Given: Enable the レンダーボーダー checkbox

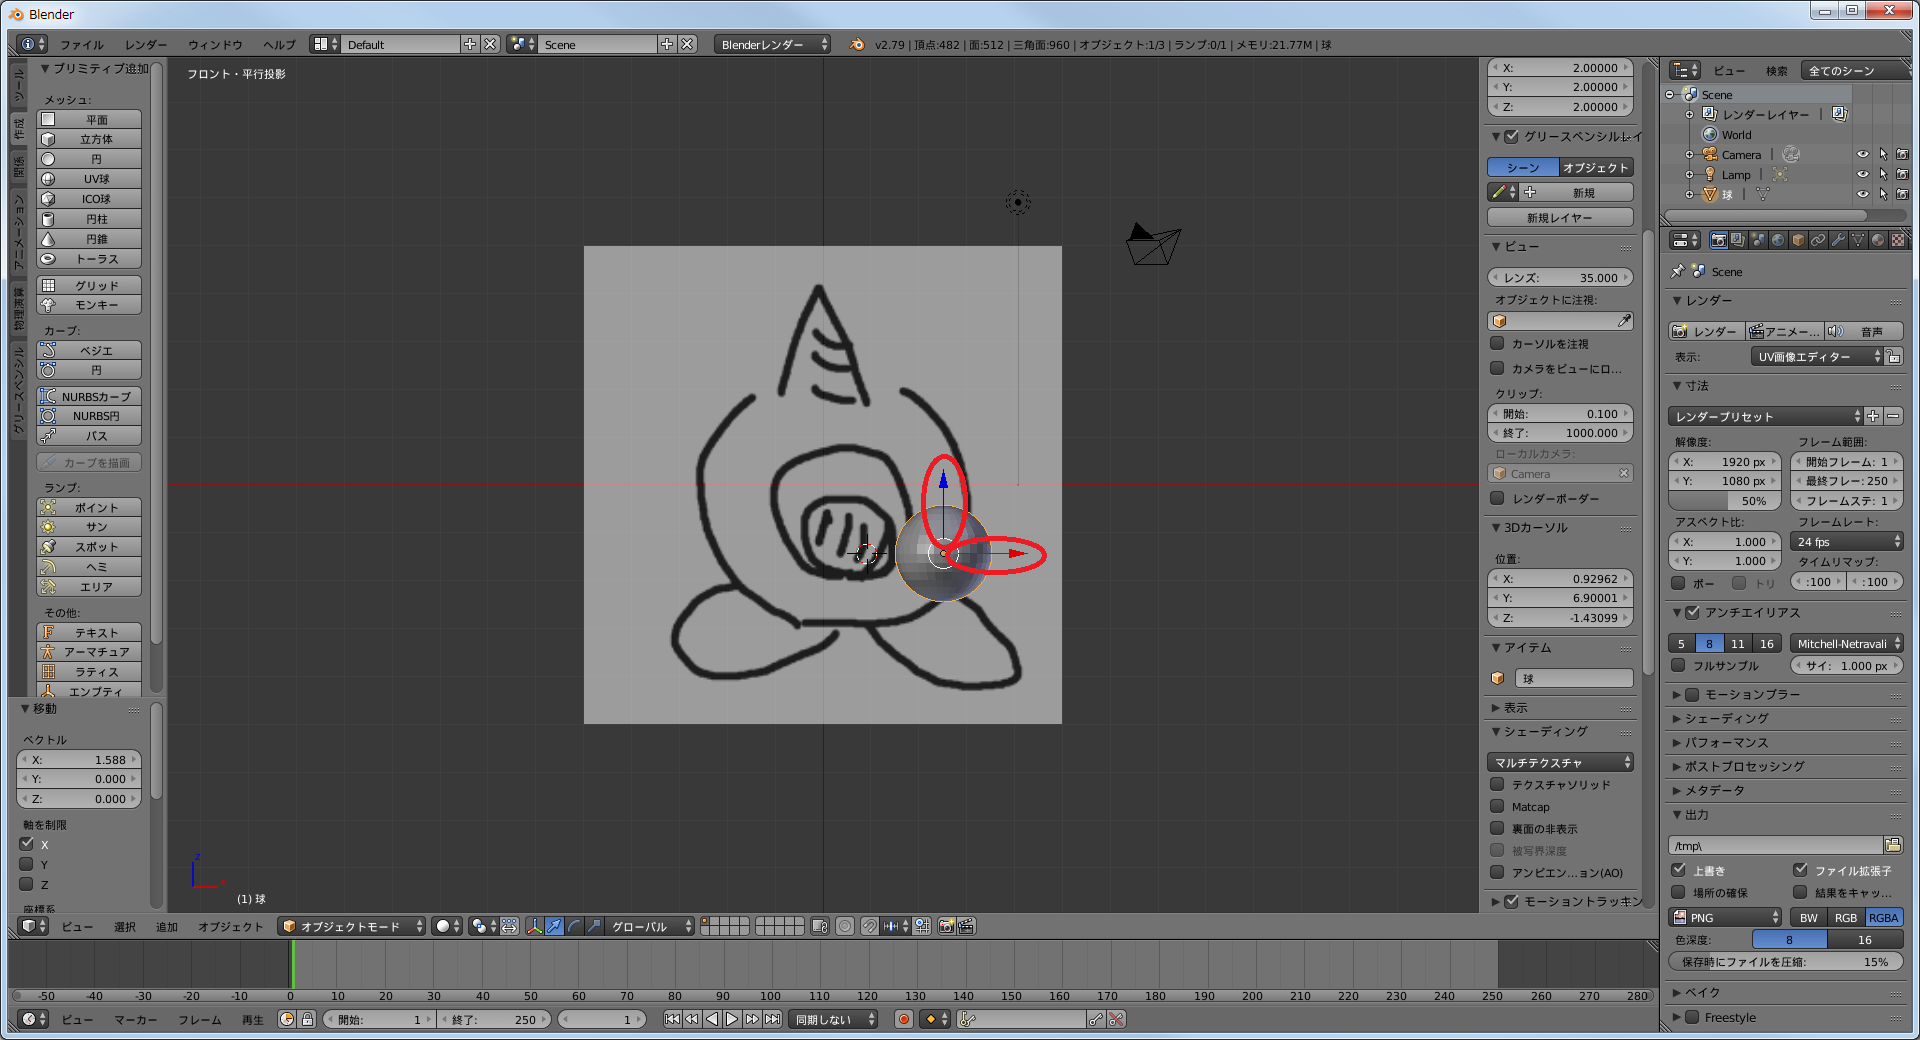Looking at the screenshot, I should pyautogui.click(x=1497, y=498).
